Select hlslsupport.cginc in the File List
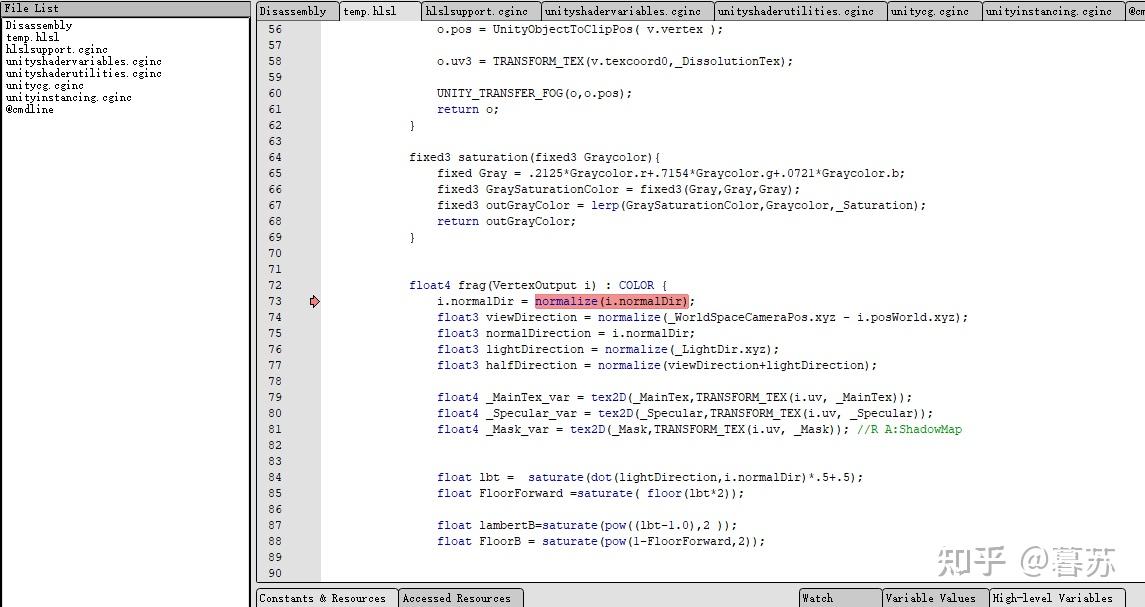1145x607 pixels. tap(57, 48)
